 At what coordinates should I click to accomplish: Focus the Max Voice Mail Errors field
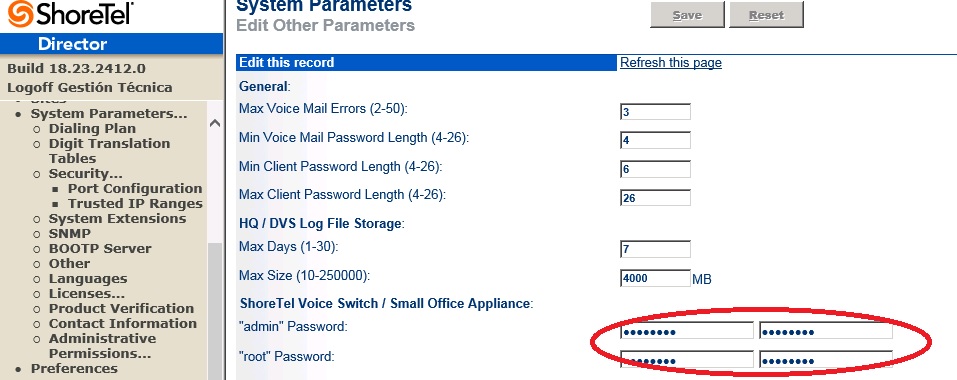point(655,112)
